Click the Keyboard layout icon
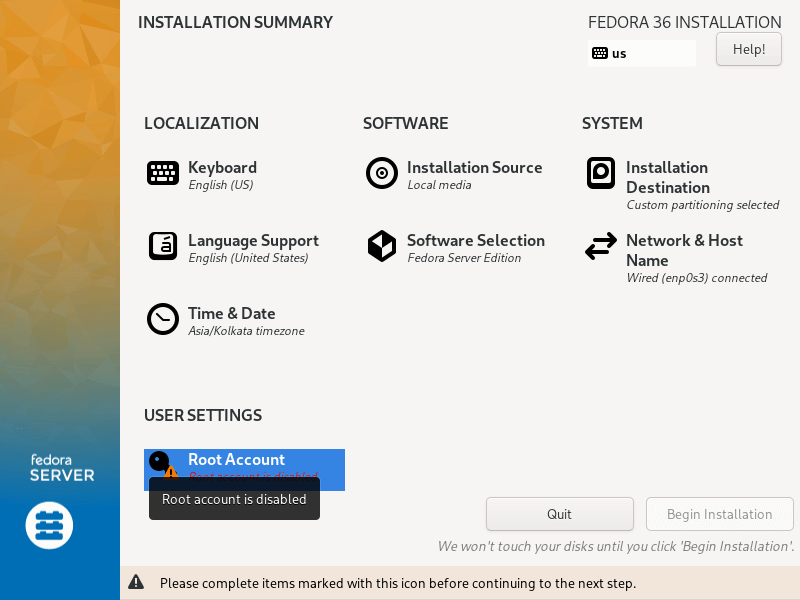This screenshot has height=600, width=800. click(163, 173)
